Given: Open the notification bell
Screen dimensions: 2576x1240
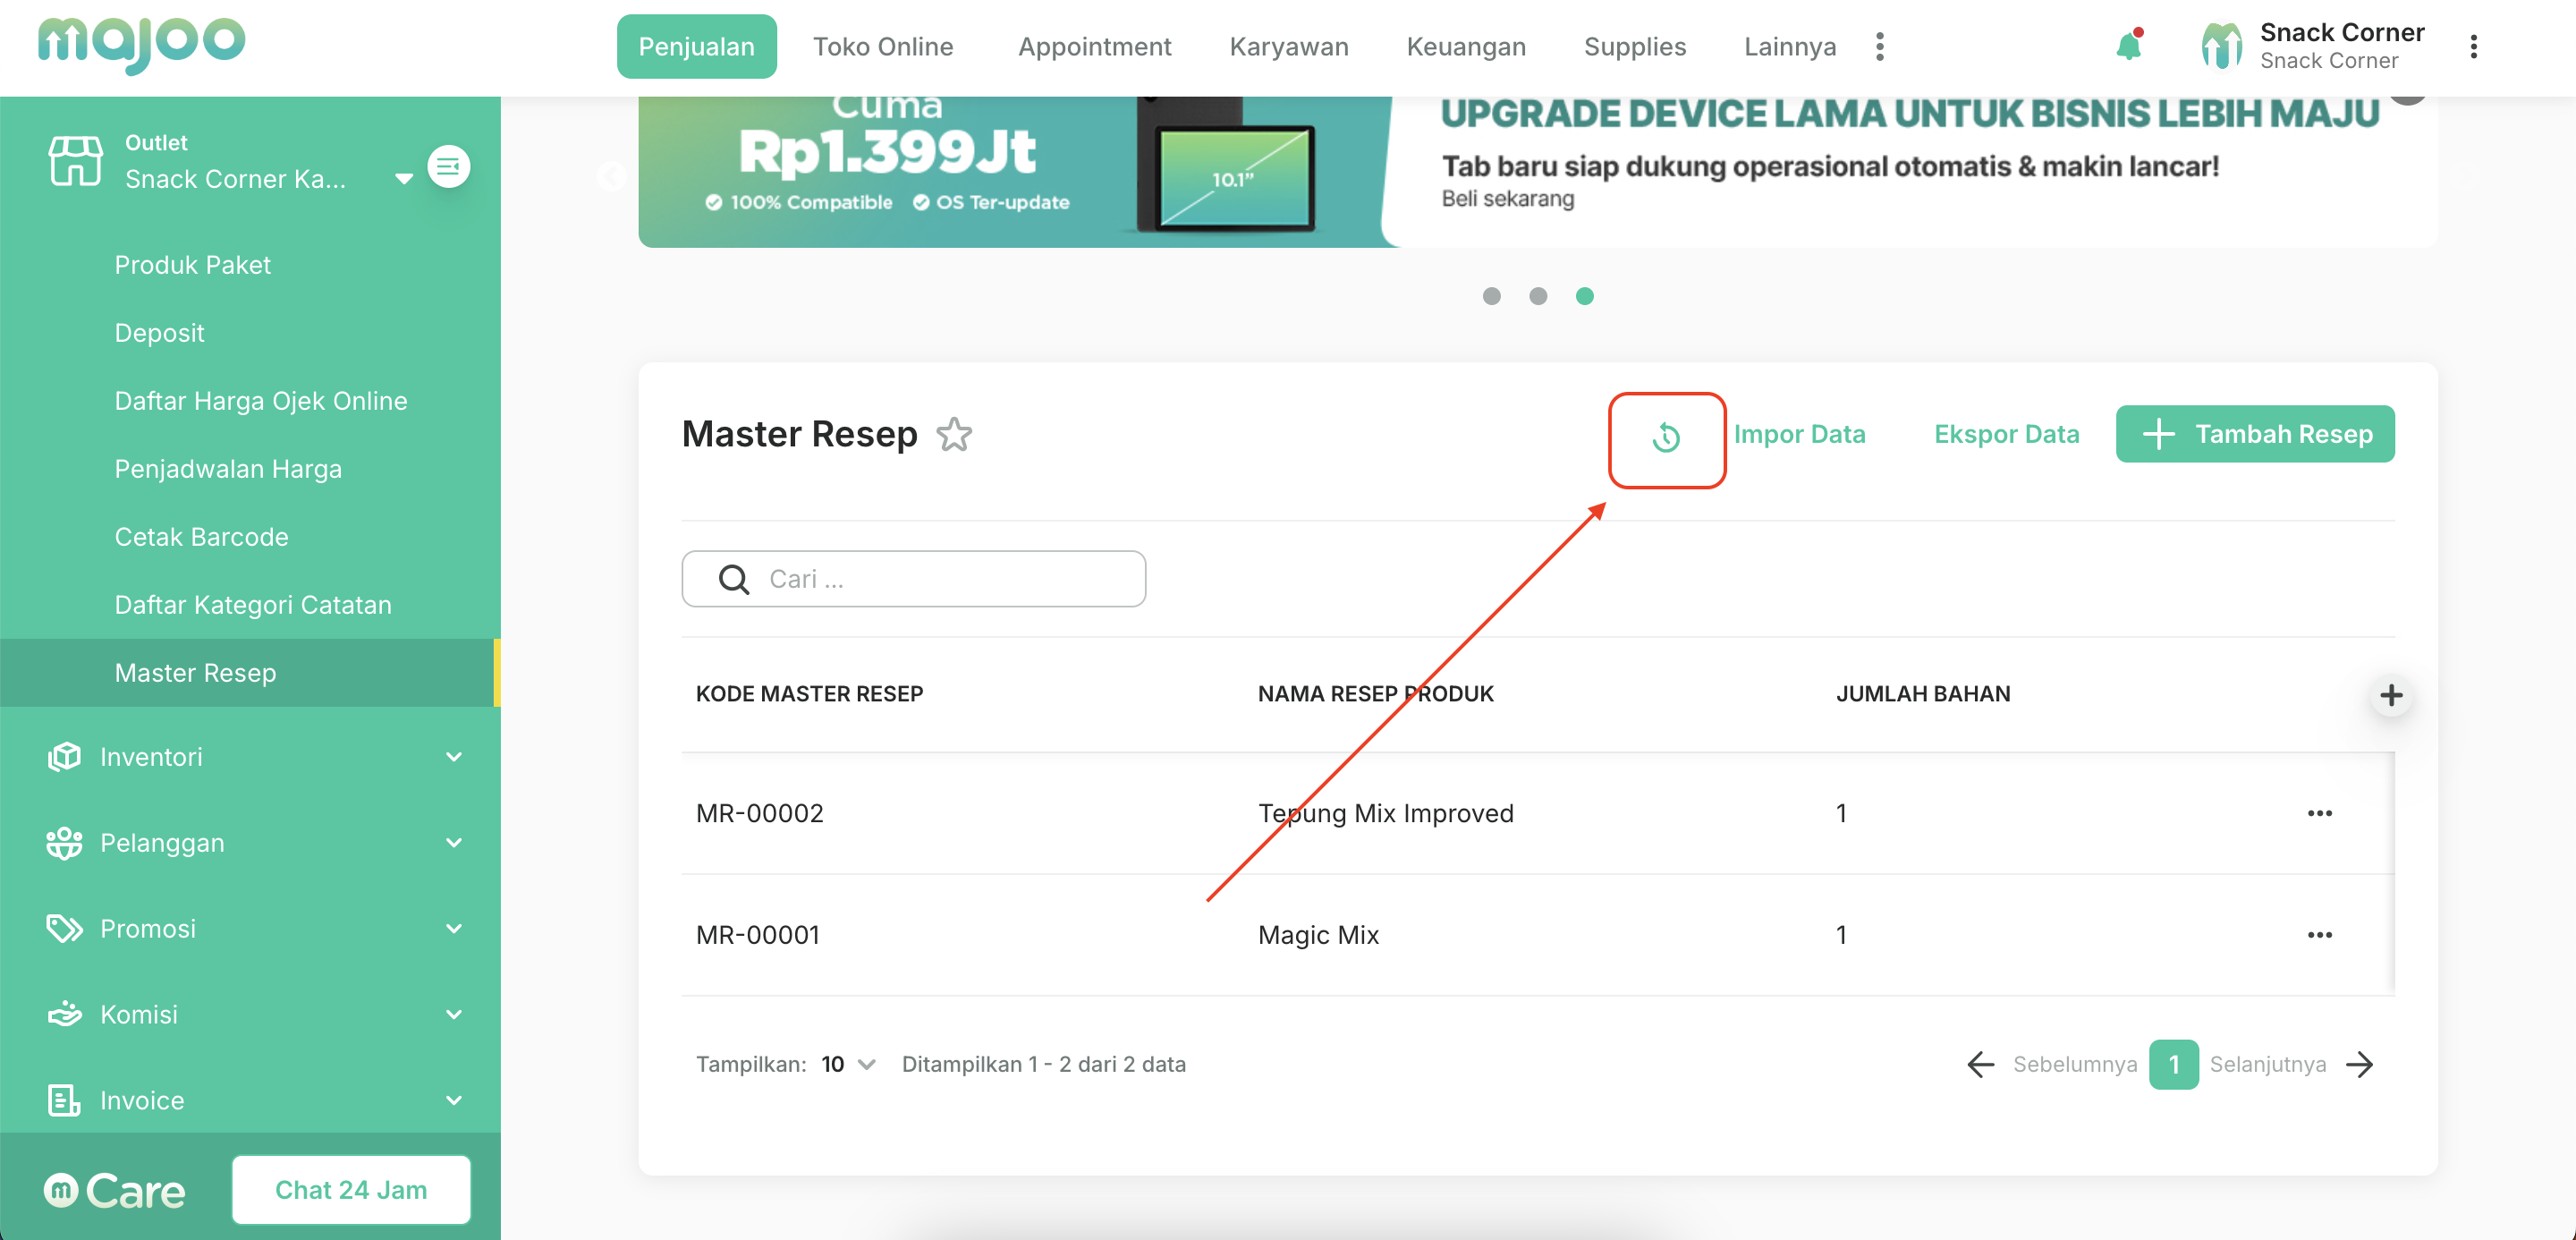Looking at the screenshot, I should [x=2128, y=46].
